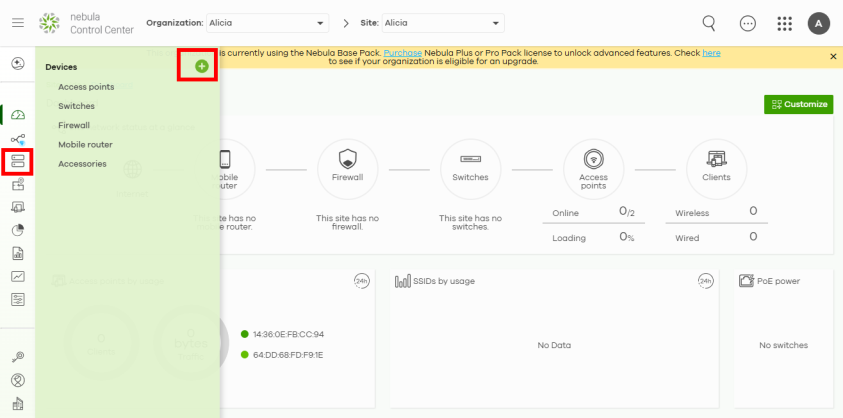This screenshot has width=843, height=418.
Task: Click the Devices menu heading
Action: [x=61, y=67]
